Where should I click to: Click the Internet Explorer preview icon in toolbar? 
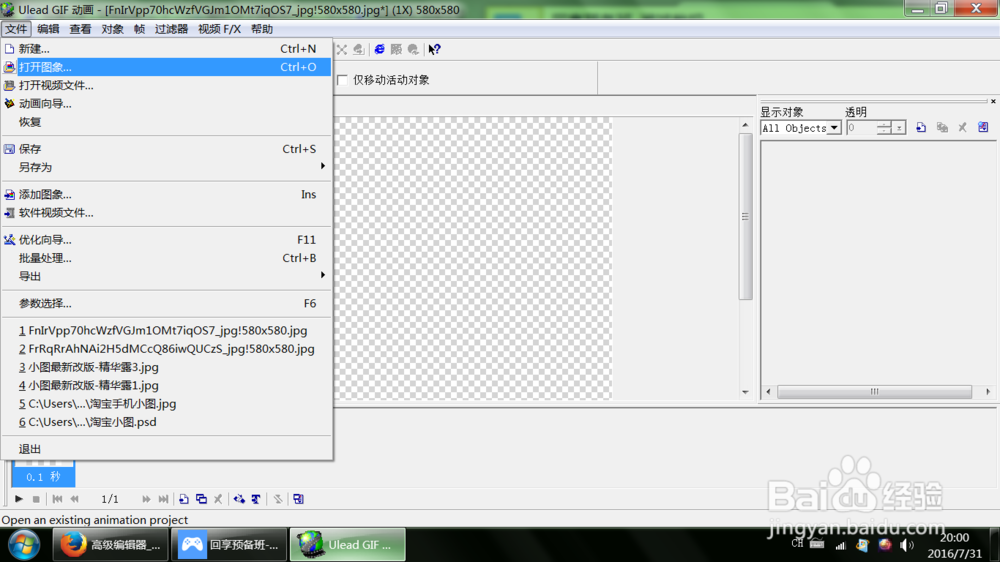coord(379,49)
